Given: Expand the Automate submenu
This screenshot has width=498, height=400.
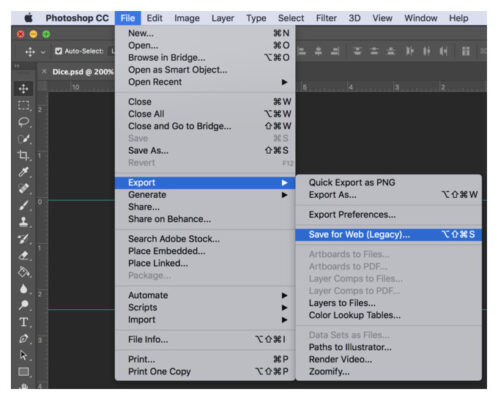Looking at the screenshot, I should pos(205,295).
